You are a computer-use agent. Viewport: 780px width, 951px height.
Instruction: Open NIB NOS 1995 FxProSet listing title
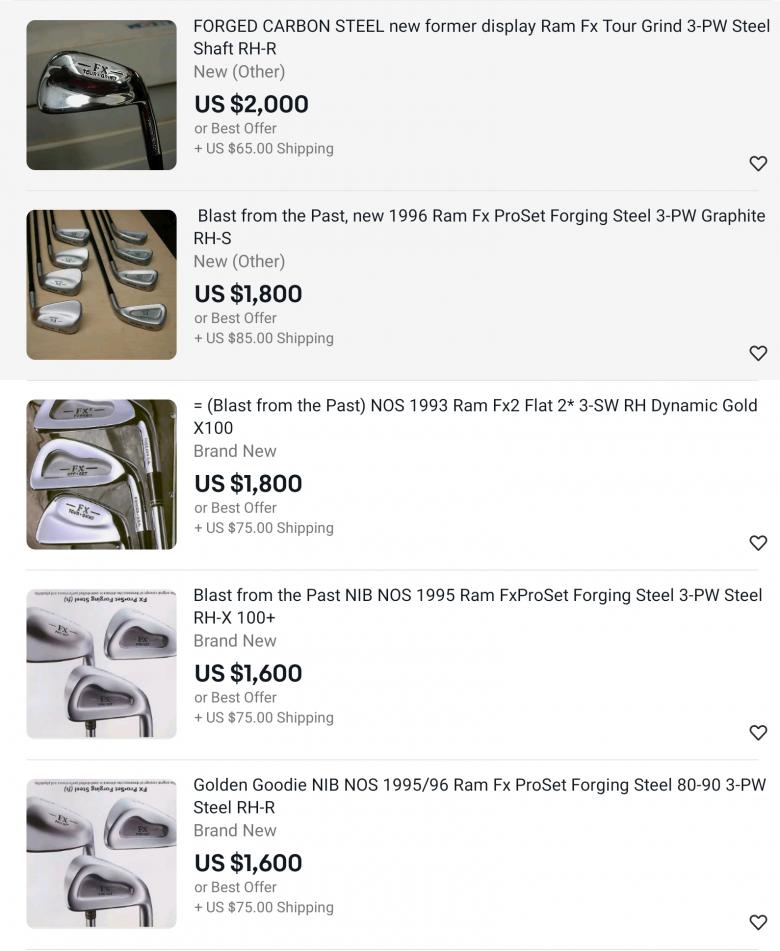[477, 606]
